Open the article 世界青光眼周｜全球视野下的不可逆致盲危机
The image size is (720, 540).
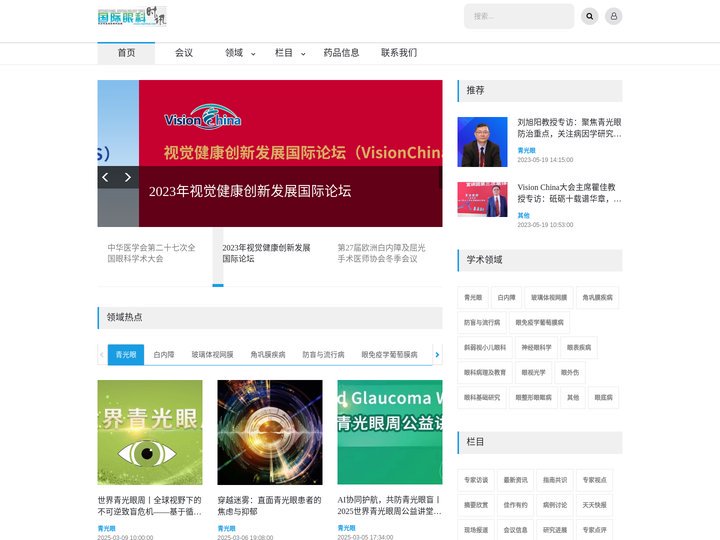tap(150, 506)
